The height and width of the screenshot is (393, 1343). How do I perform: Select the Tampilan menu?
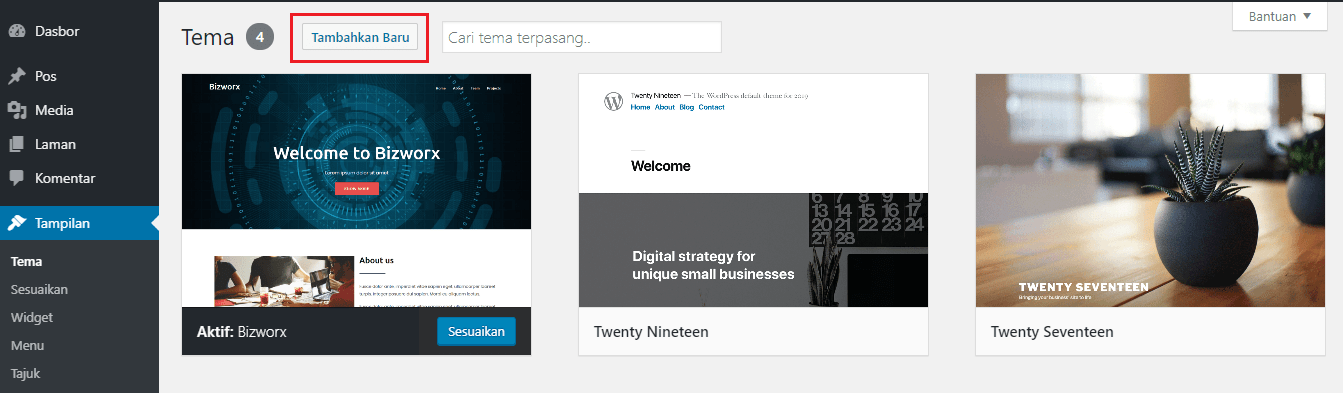click(79, 223)
